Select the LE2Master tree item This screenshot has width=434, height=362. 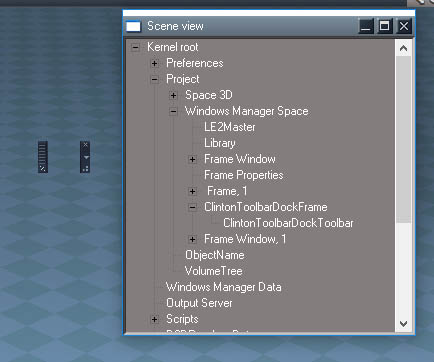coord(230,127)
